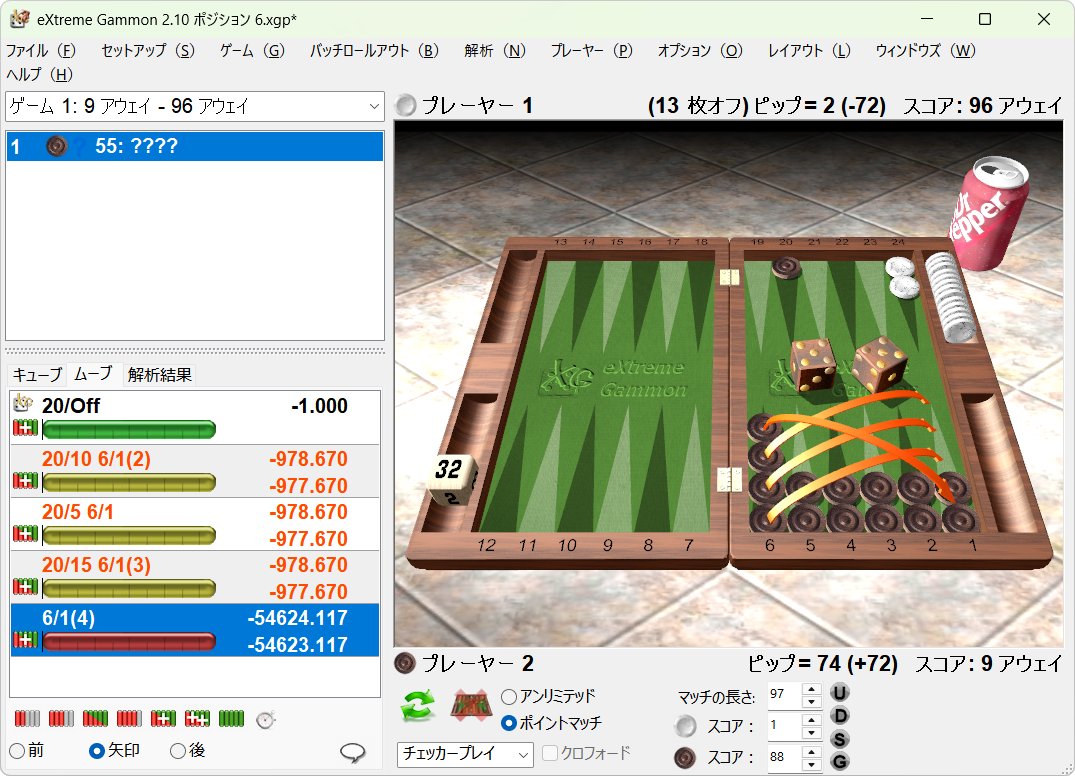Click the round U button
Image resolution: width=1075 pixels, height=776 pixels.
click(x=839, y=692)
